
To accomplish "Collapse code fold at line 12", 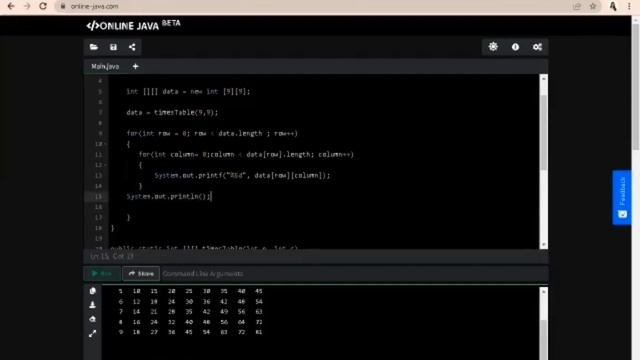I will [x=105, y=165].
